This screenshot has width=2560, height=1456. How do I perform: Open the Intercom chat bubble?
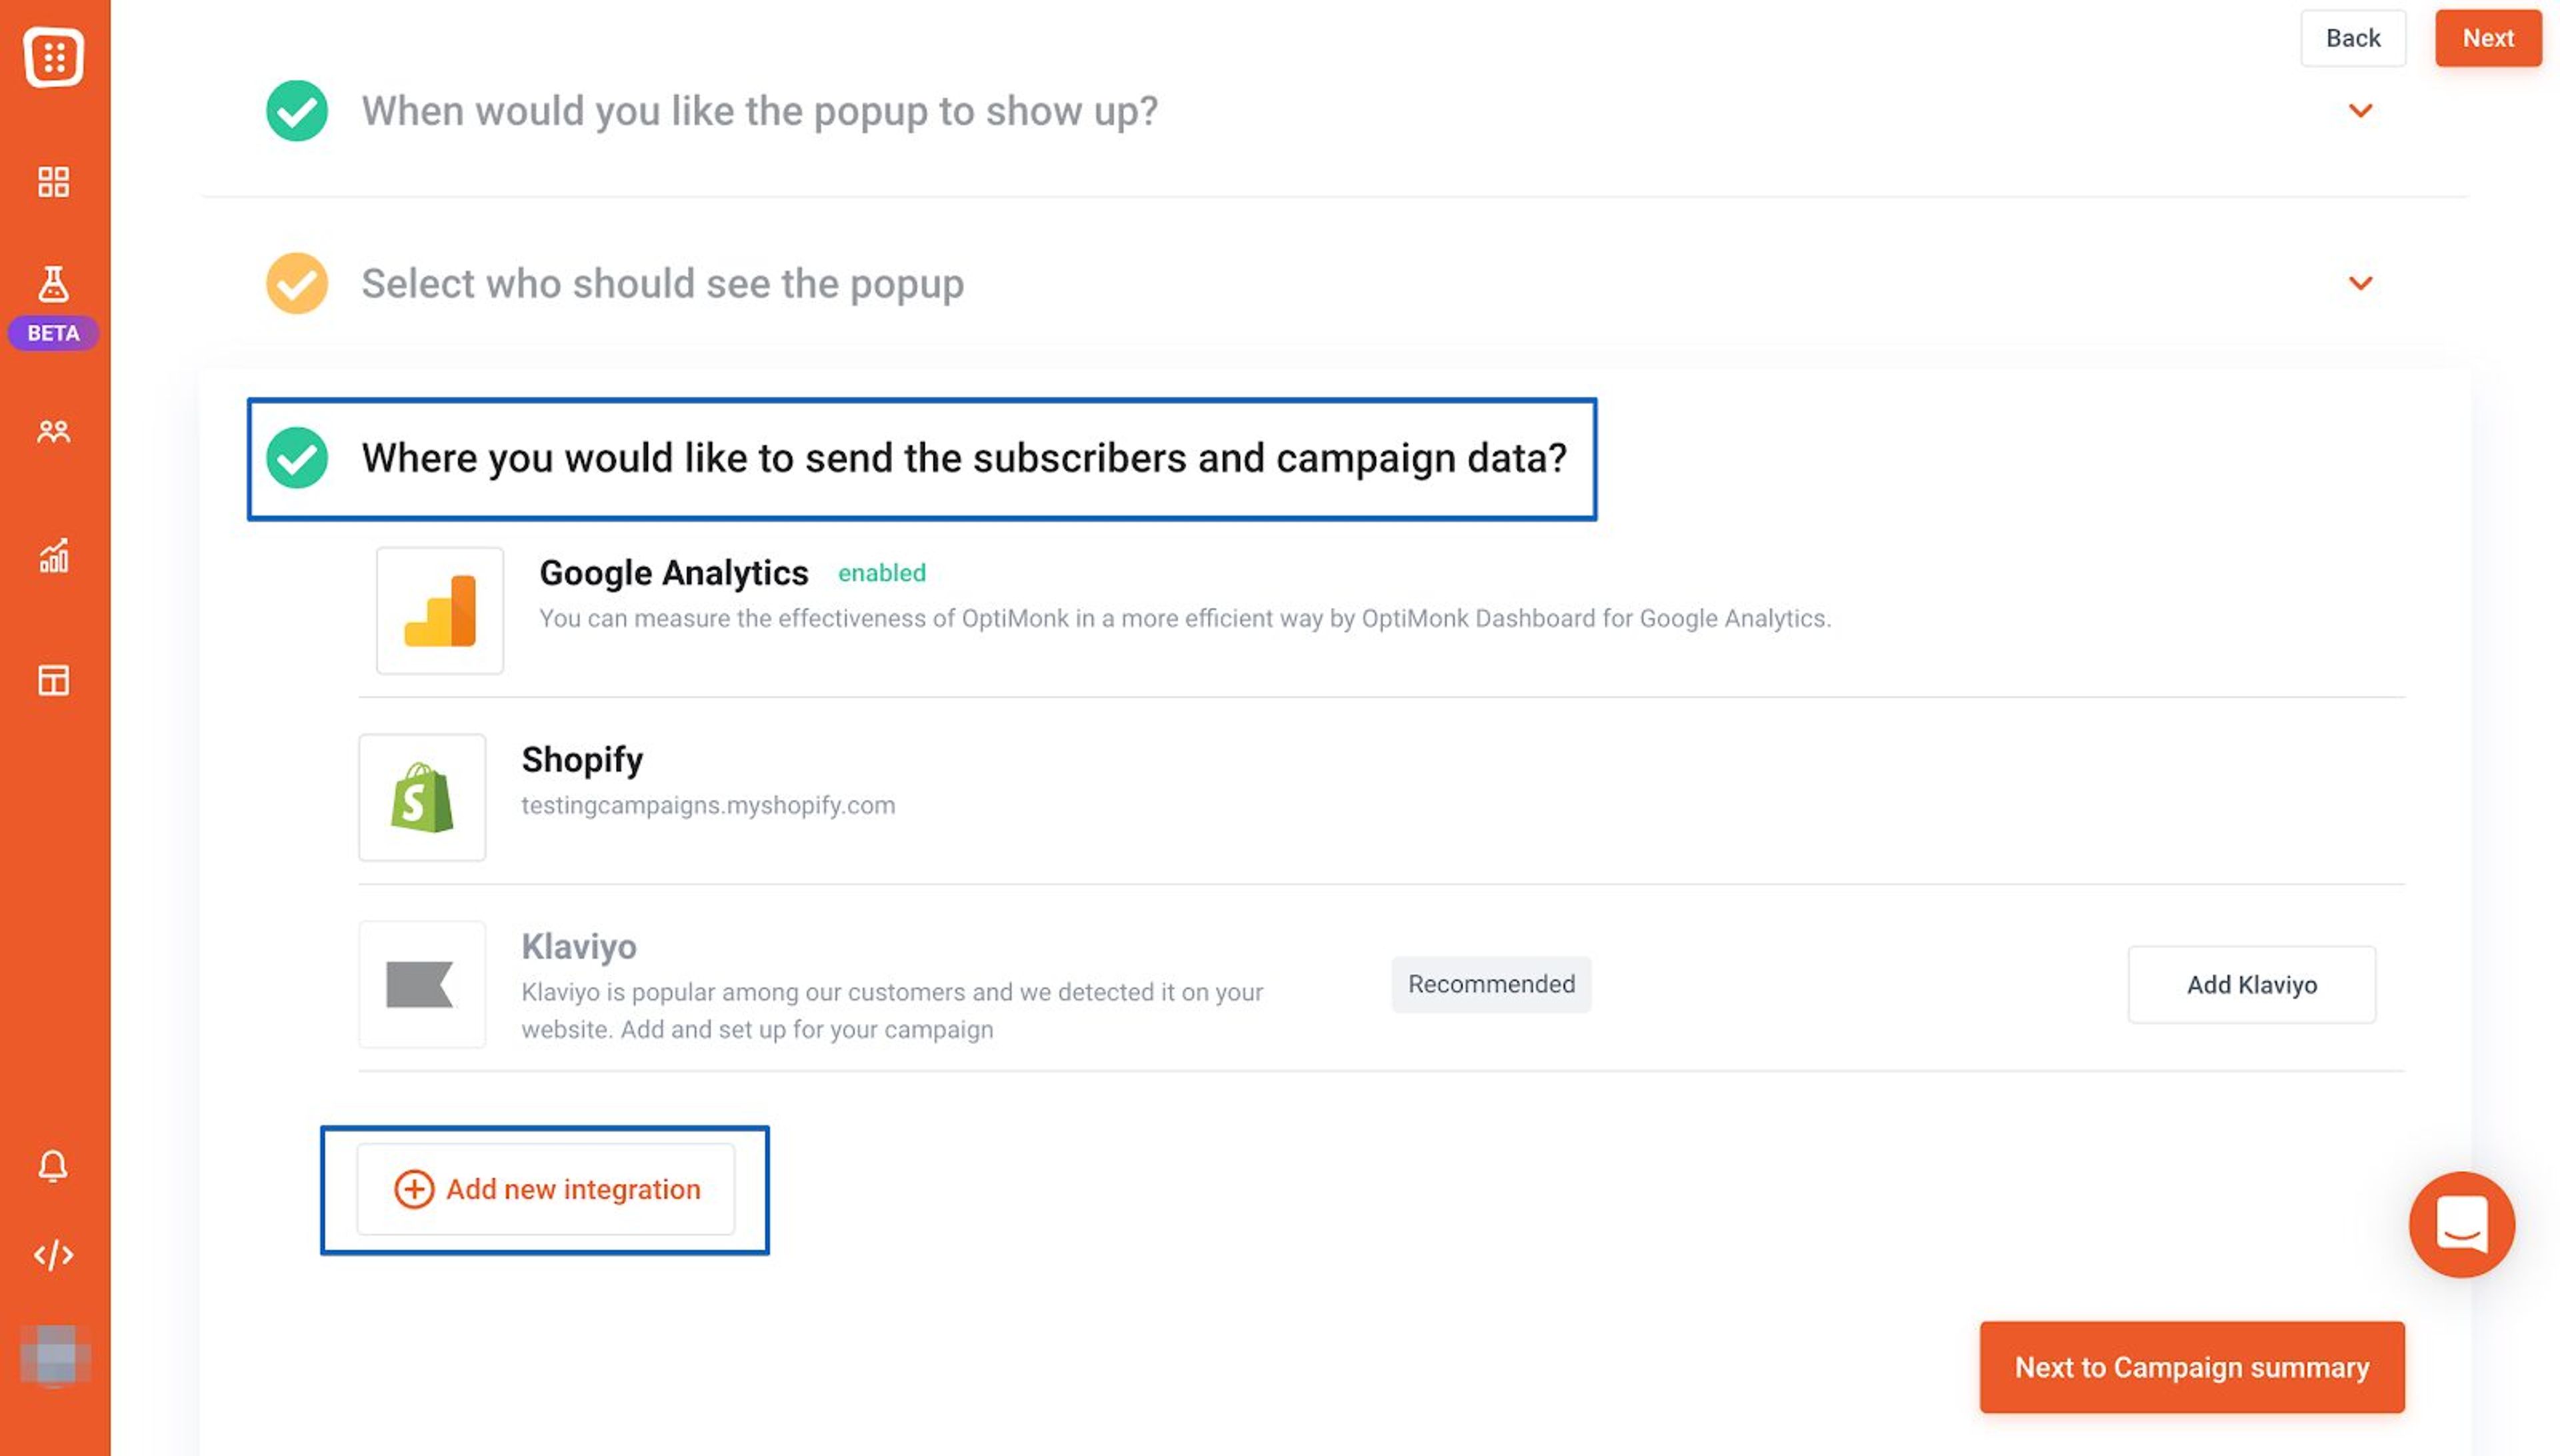point(2463,1222)
